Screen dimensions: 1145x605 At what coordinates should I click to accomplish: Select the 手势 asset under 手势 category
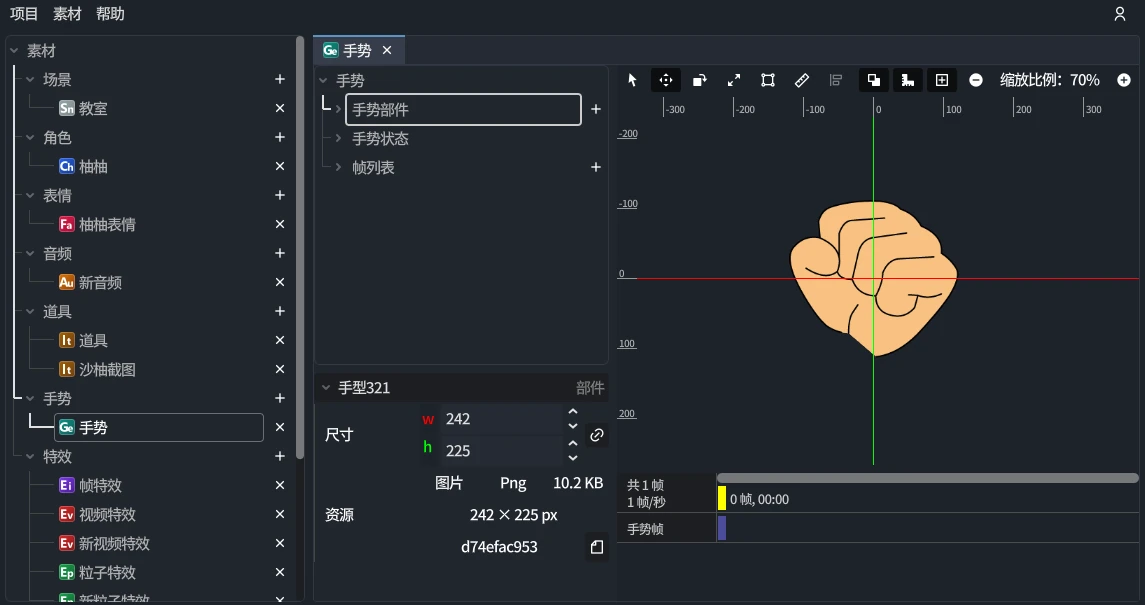[158, 428]
